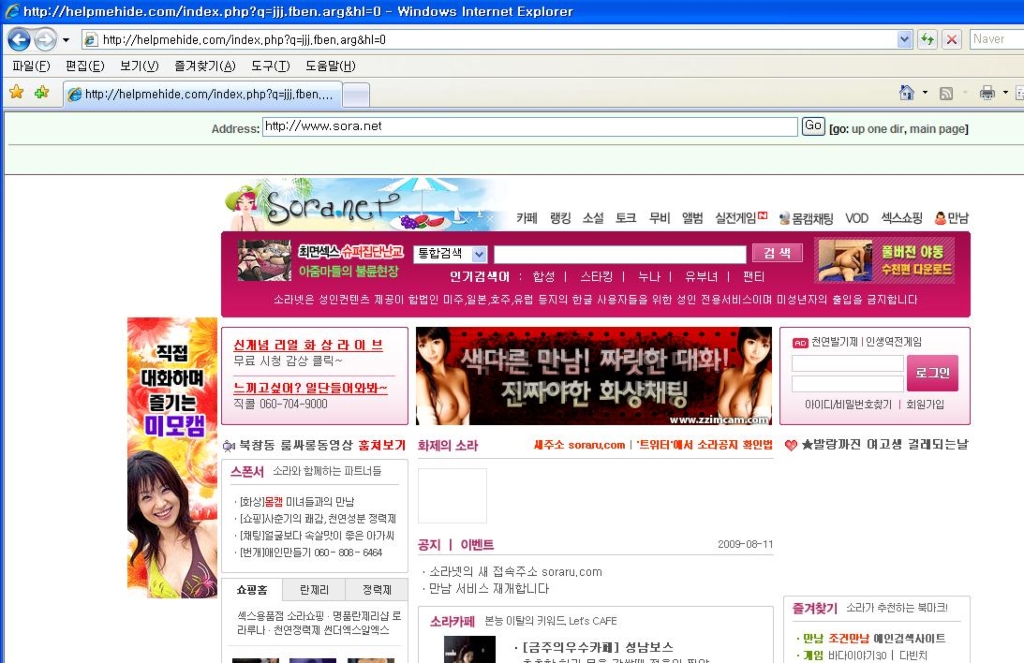
Task: Open the 도구(T) menu
Action: click(270, 66)
